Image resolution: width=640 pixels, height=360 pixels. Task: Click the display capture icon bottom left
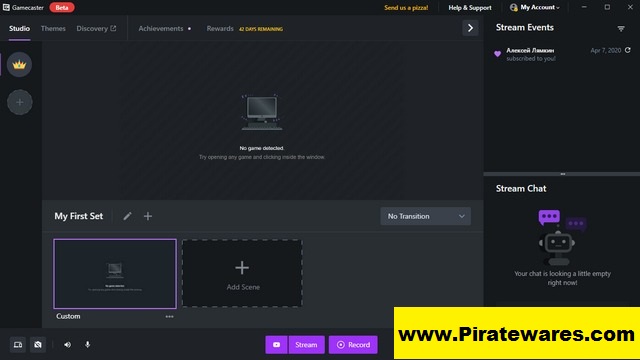point(18,344)
